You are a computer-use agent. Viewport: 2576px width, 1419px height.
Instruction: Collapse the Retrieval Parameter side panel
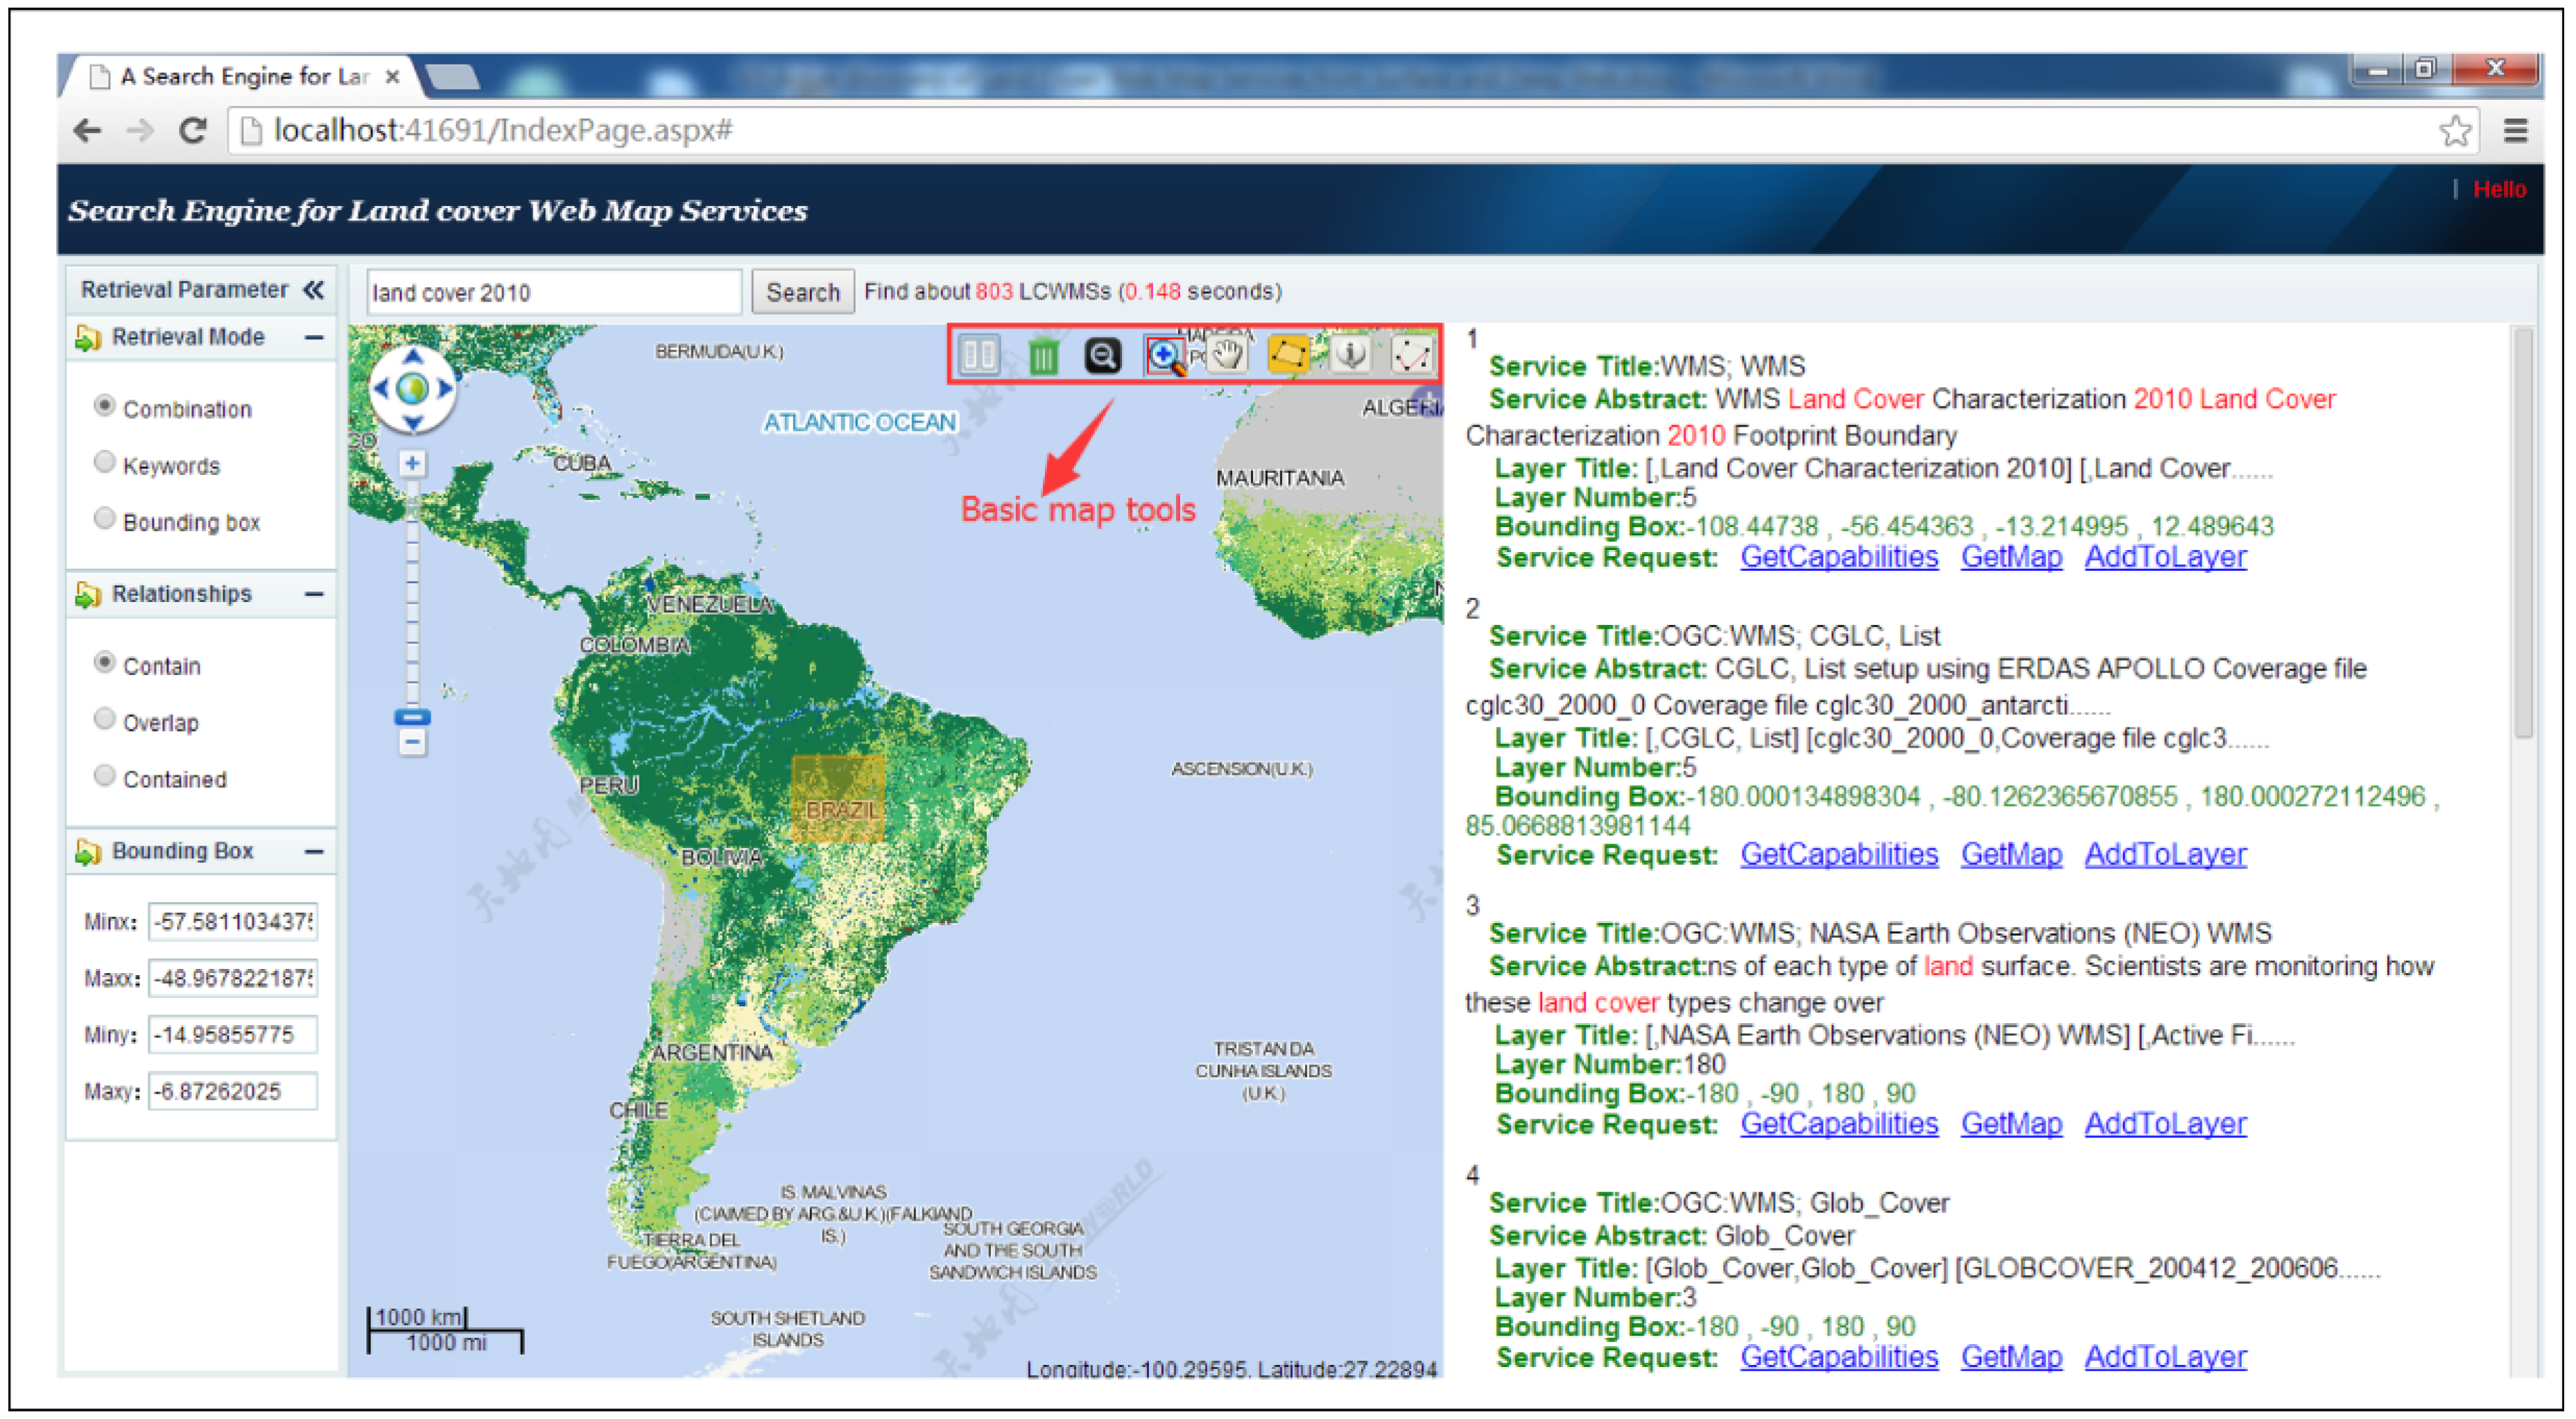(314, 290)
